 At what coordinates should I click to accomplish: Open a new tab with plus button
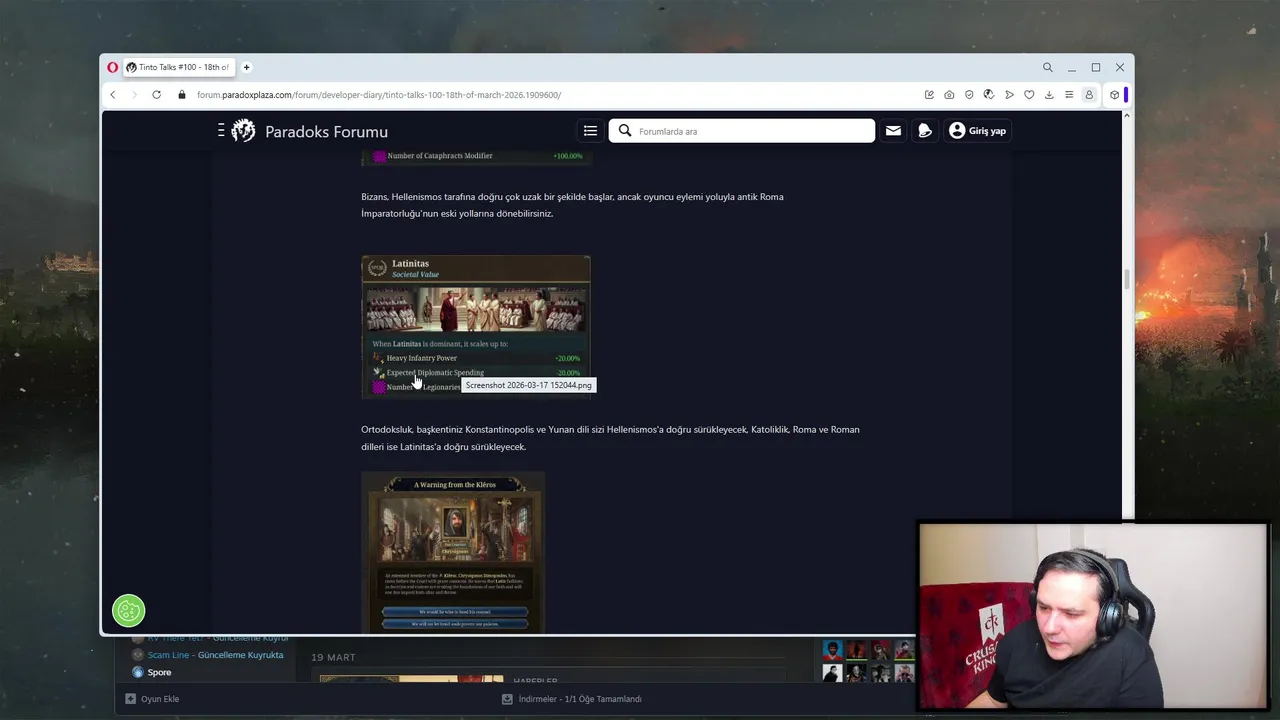click(246, 67)
